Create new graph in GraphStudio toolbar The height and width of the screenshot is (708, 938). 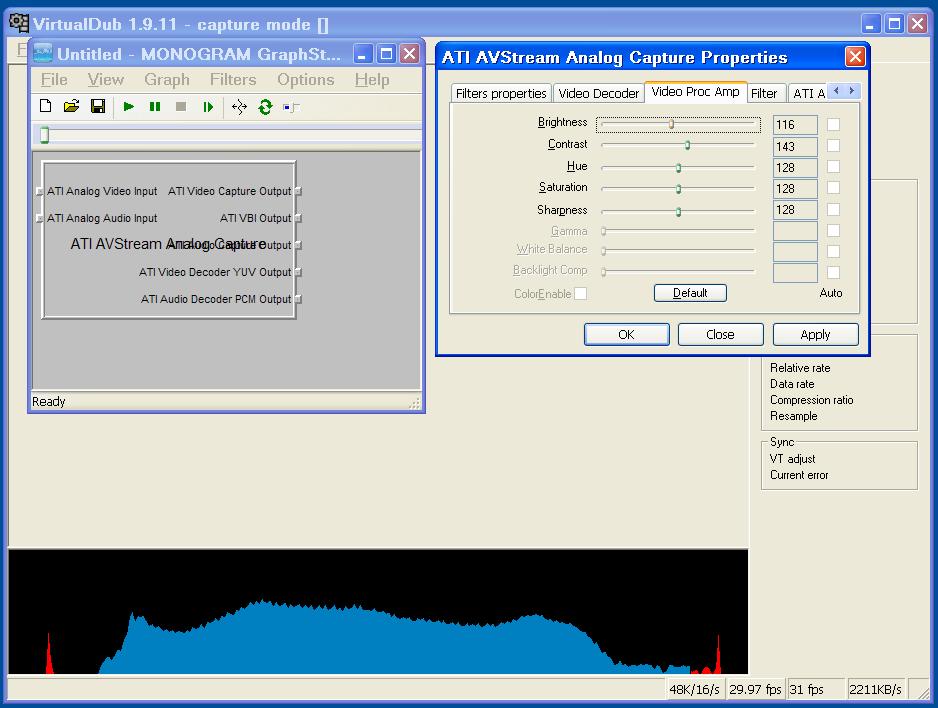[45, 107]
